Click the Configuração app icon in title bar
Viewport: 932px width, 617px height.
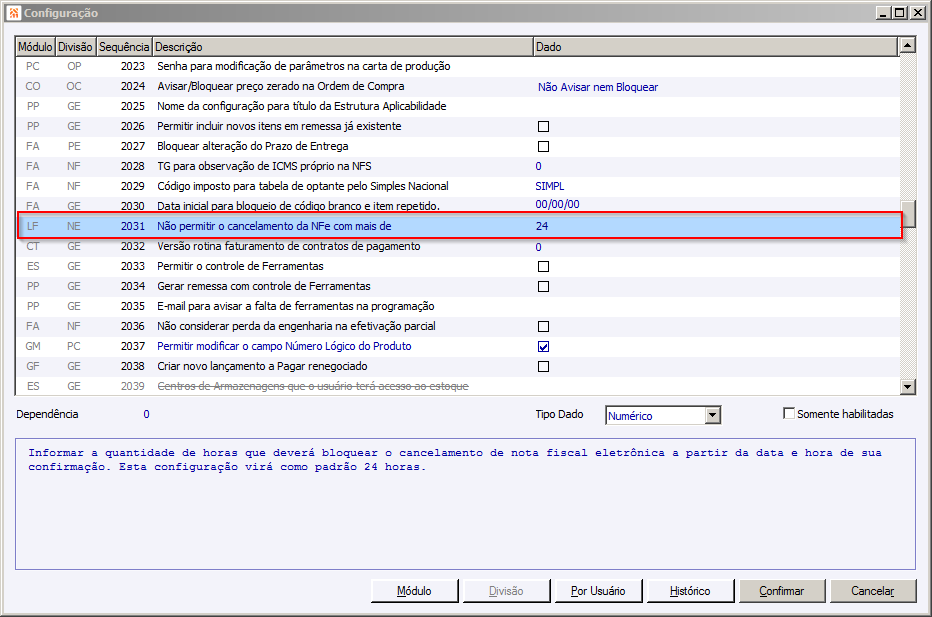14,12
